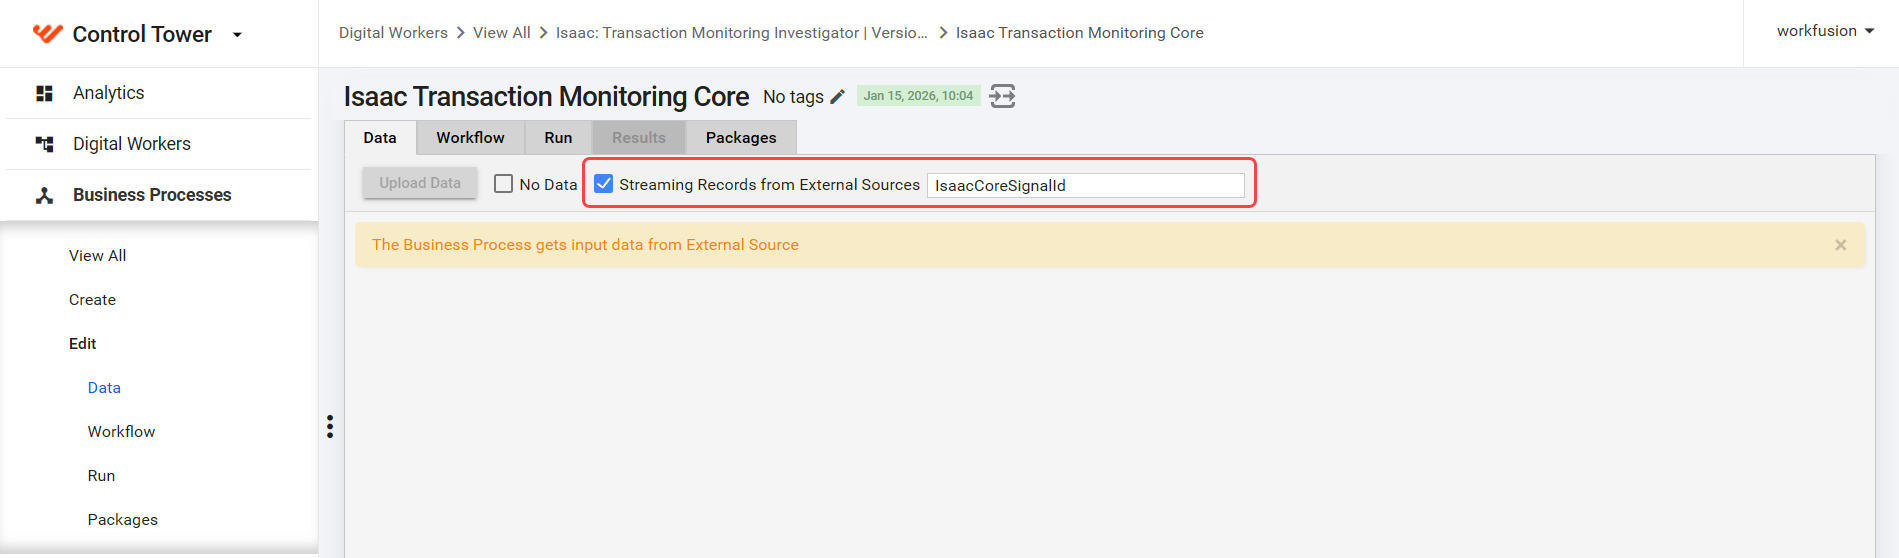Screen dimensions: 1899x558
Task: Click Digital Workers breadcrumb link
Action: pyautogui.click(x=393, y=33)
